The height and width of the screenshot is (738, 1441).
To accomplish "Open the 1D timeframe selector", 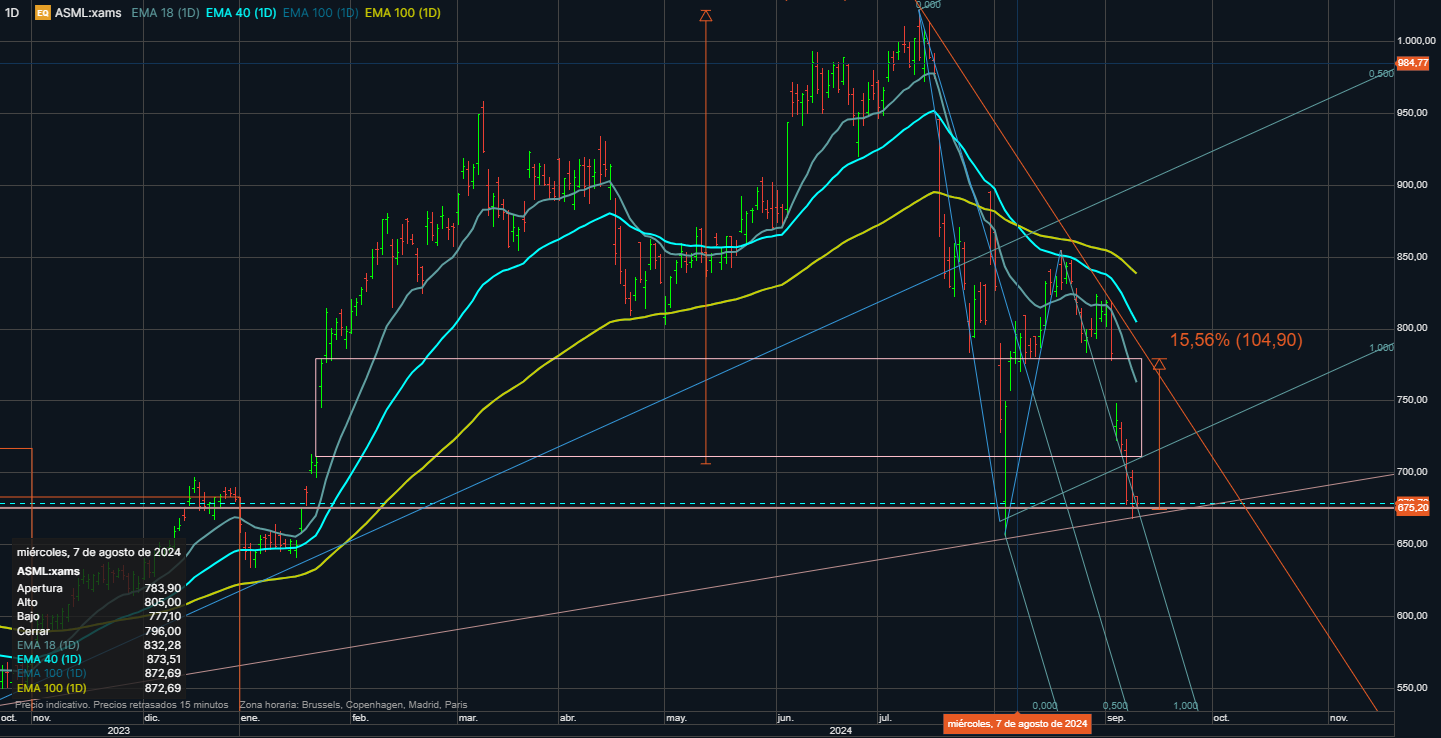I will (12, 13).
